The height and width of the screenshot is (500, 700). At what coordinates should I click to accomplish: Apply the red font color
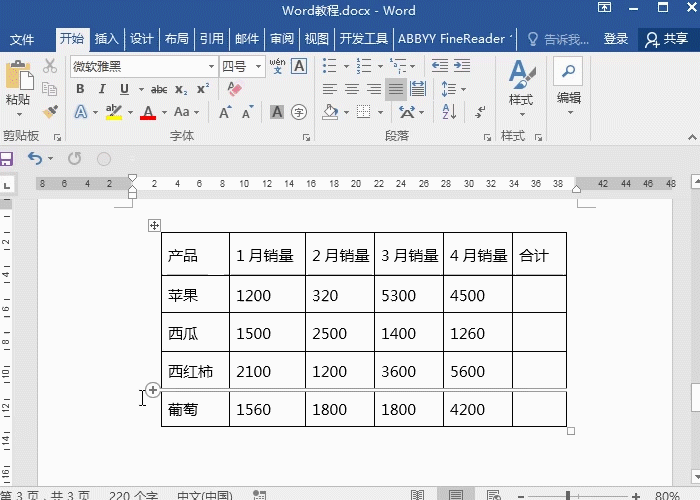(x=148, y=112)
